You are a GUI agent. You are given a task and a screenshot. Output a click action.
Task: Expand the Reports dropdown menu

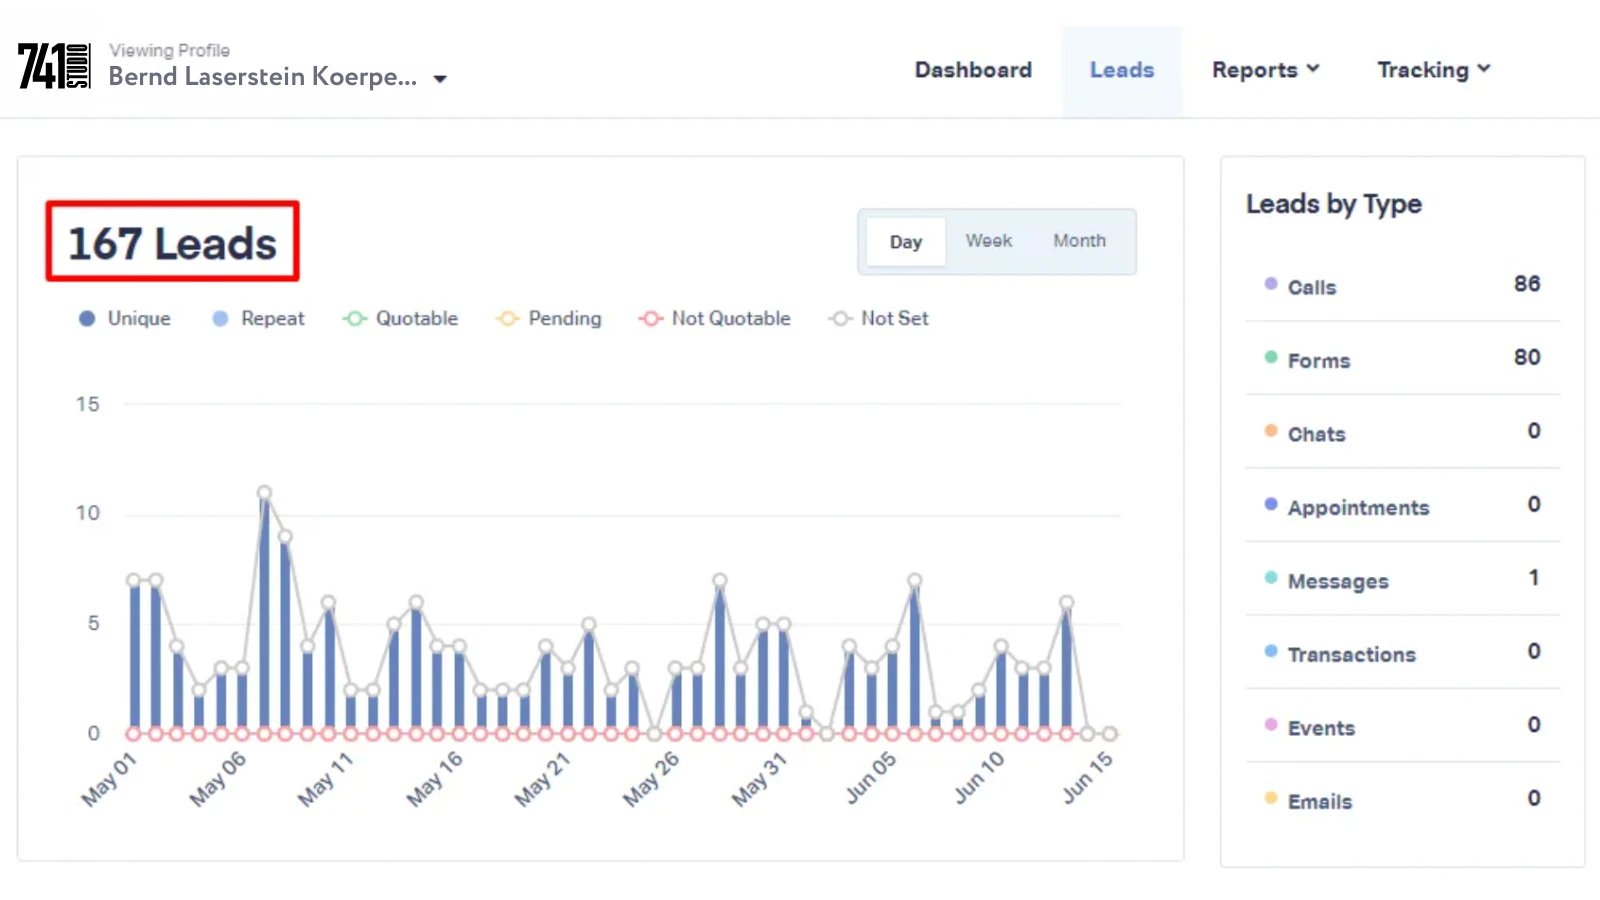click(x=1265, y=70)
